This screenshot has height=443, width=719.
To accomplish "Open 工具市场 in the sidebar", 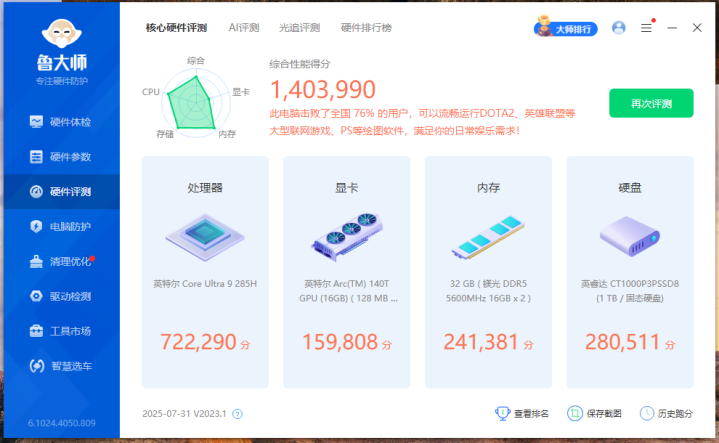I will tap(61, 331).
